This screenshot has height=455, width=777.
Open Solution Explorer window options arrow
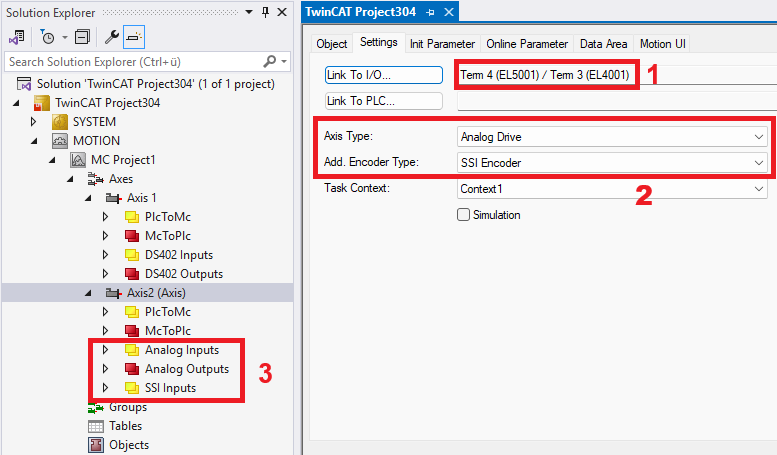tap(249, 12)
